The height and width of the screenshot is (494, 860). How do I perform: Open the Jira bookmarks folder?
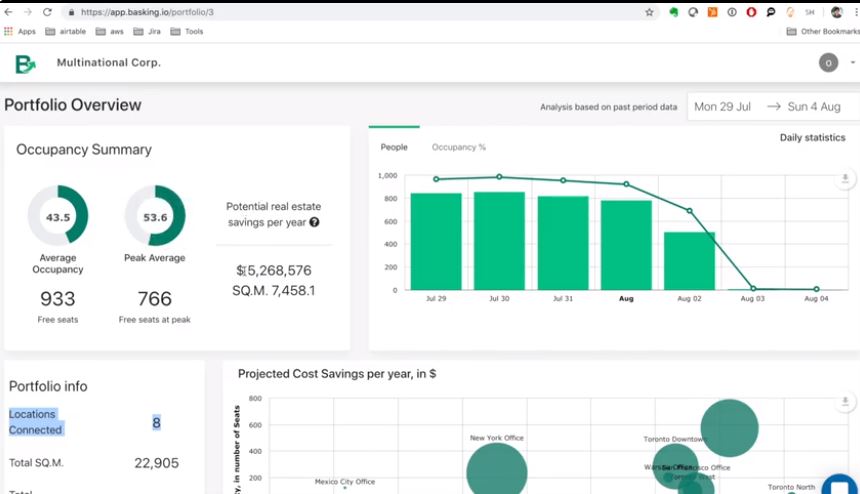point(147,32)
